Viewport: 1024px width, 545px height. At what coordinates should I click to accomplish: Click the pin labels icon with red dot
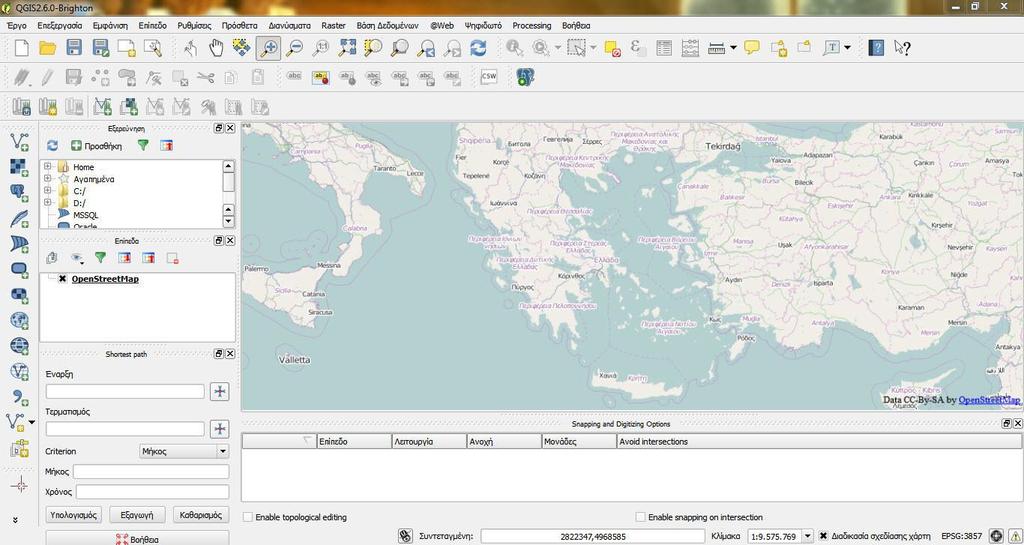point(321,78)
